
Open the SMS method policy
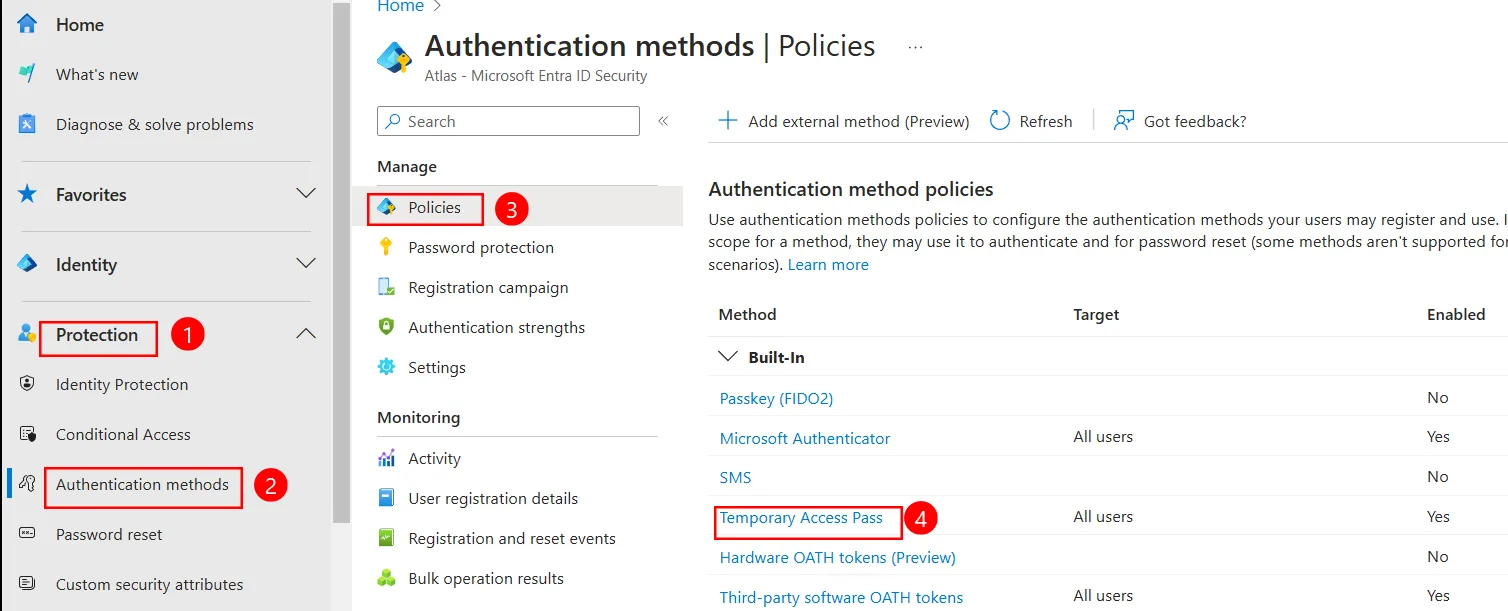coord(735,477)
